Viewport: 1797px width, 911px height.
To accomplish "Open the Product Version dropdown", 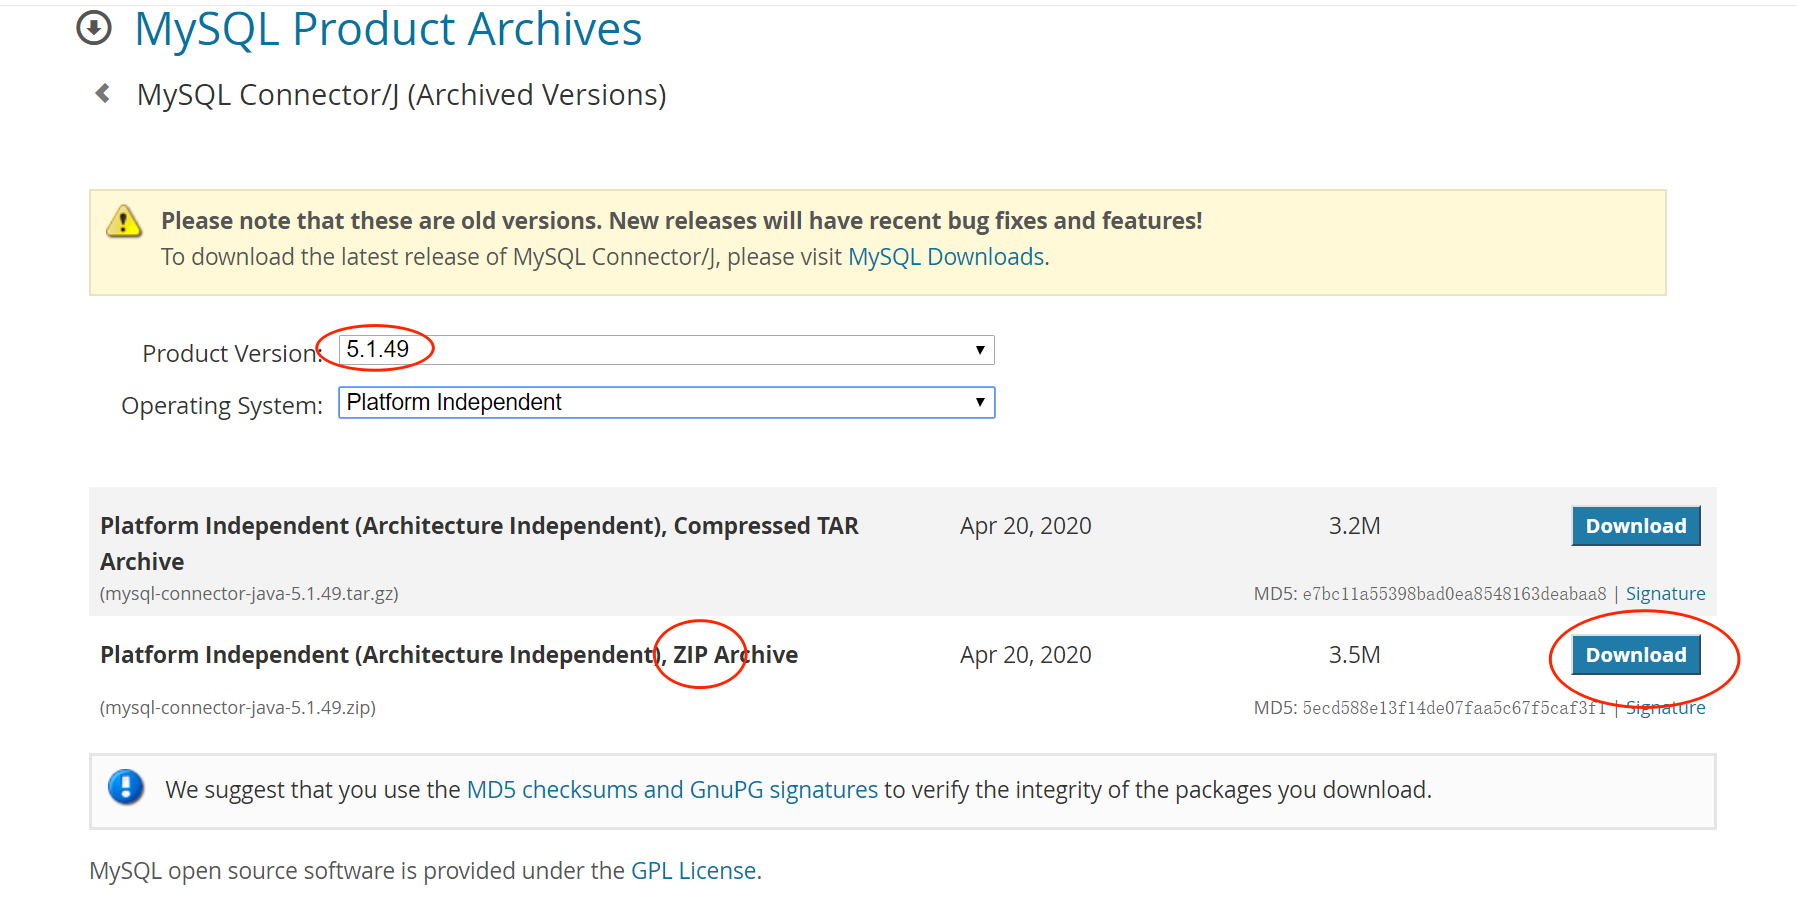I will pos(666,350).
